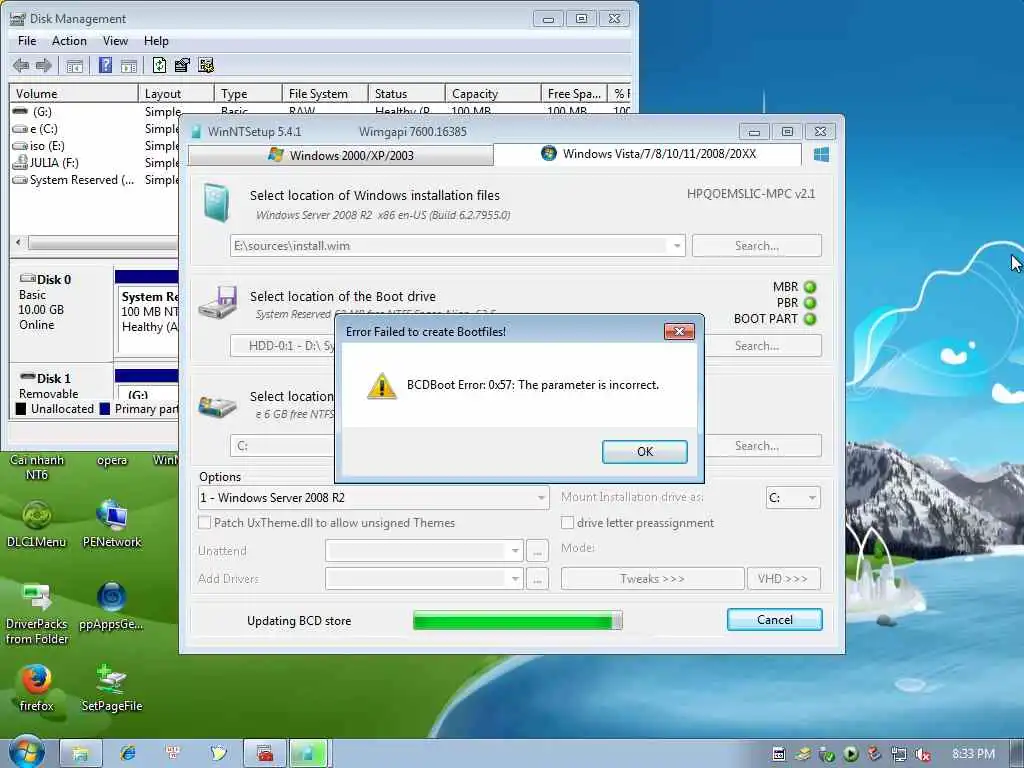Open Help via the blue question-mark toolbar icon

(x=105, y=65)
